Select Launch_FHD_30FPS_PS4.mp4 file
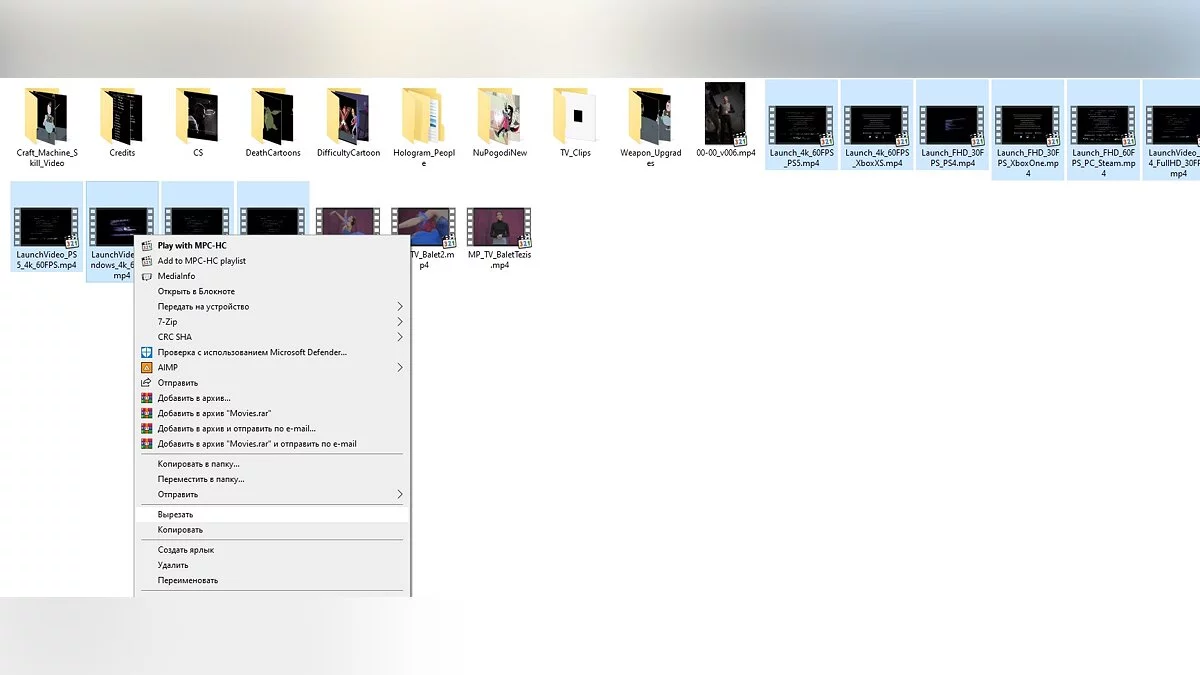 pyautogui.click(x=952, y=126)
